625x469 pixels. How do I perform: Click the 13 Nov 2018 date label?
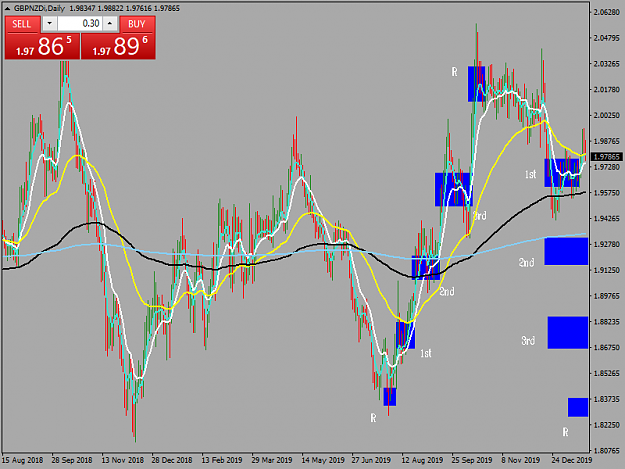(122, 460)
